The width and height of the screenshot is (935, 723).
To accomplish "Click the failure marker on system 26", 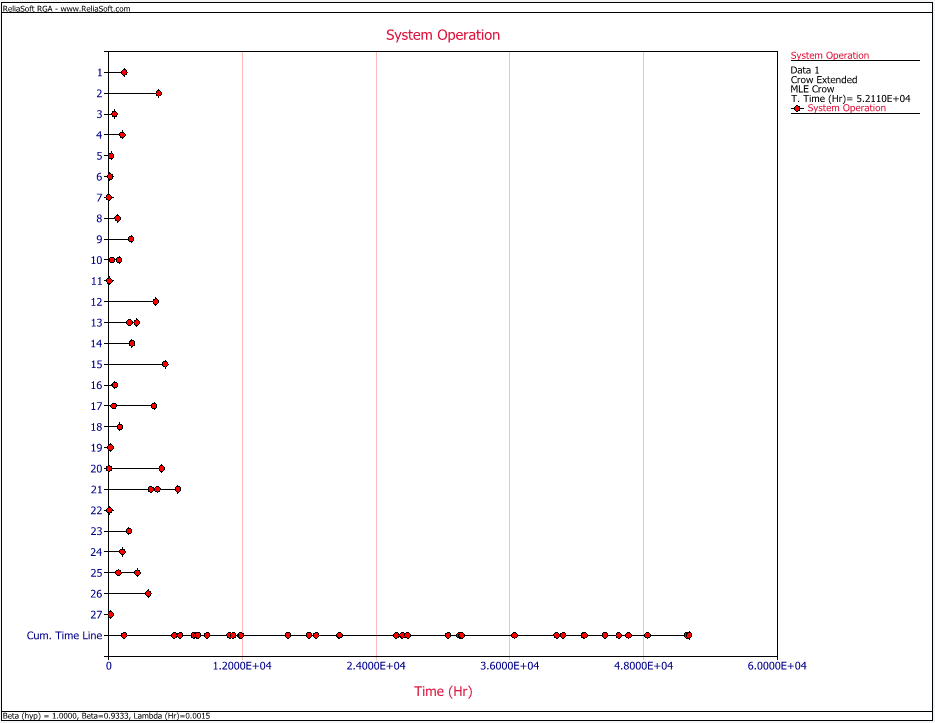I will pos(148,594).
